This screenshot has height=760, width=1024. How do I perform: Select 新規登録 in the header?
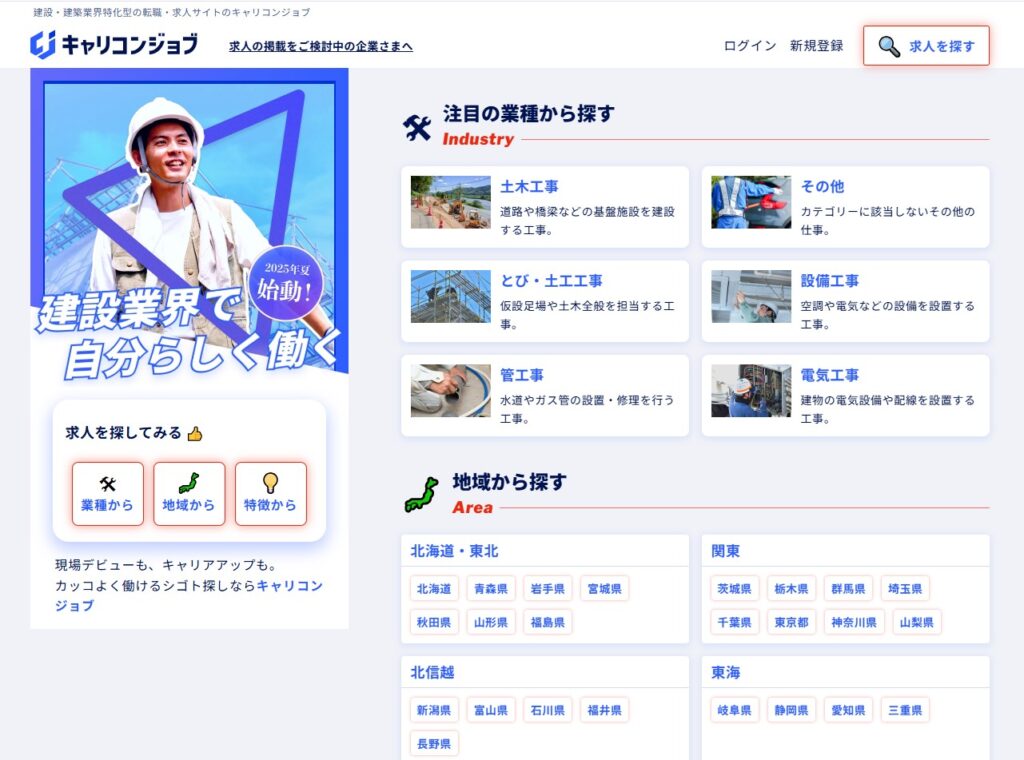click(817, 45)
